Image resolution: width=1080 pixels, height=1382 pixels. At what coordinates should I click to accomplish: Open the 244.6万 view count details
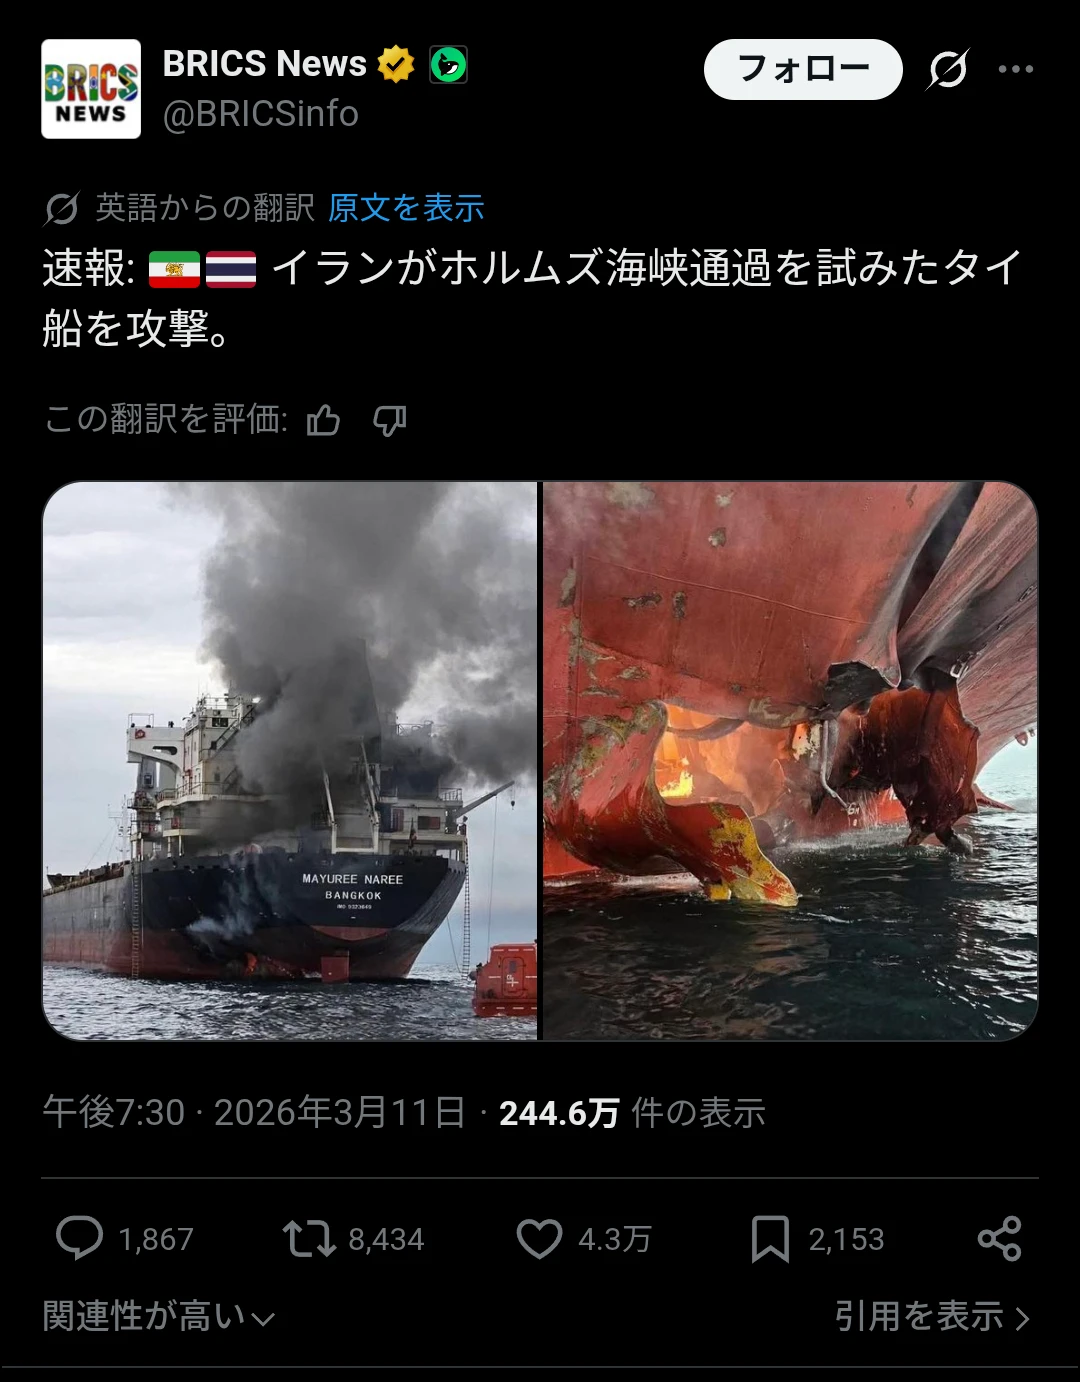[632, 1113]
